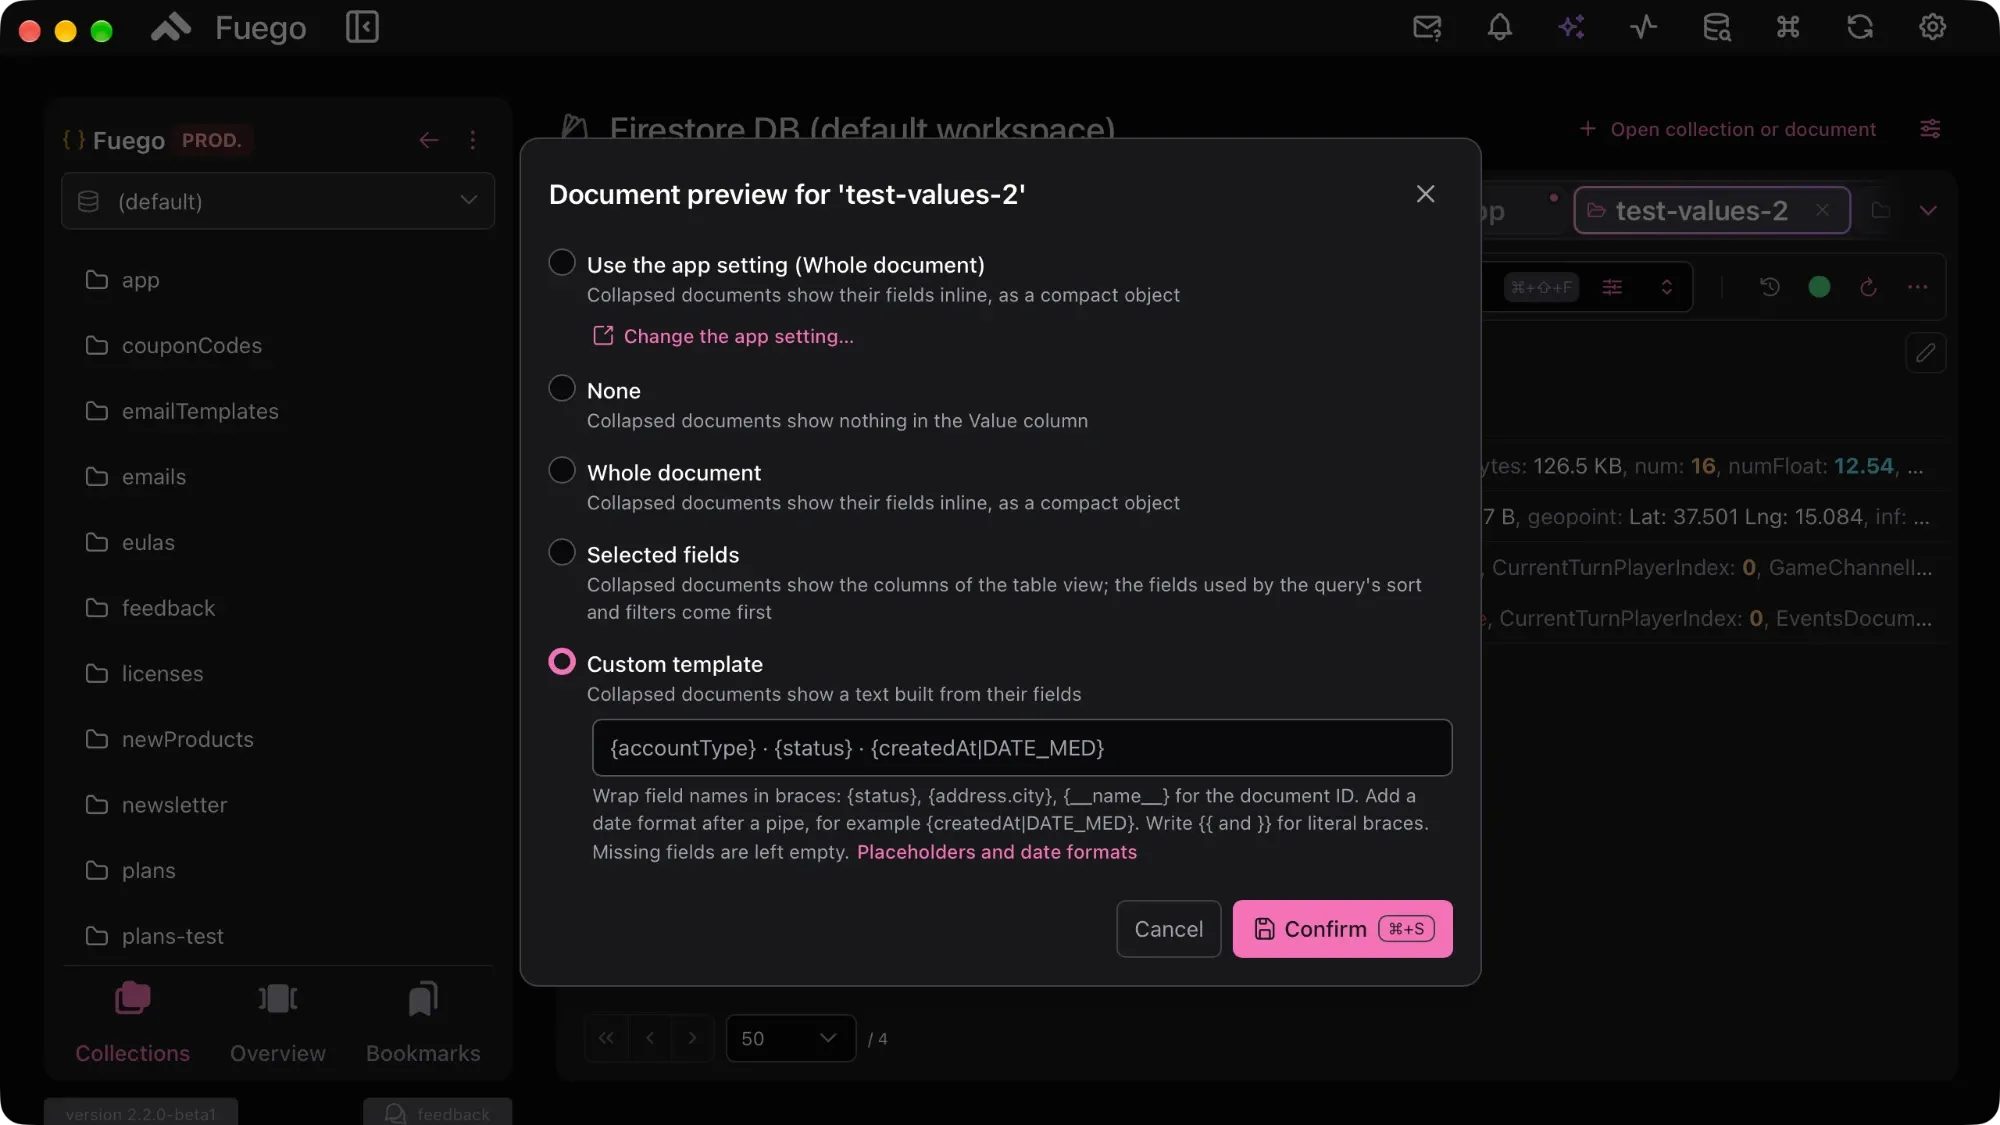Open the database search icon
2000x1125 pixels.
[x=1716, y=27]
